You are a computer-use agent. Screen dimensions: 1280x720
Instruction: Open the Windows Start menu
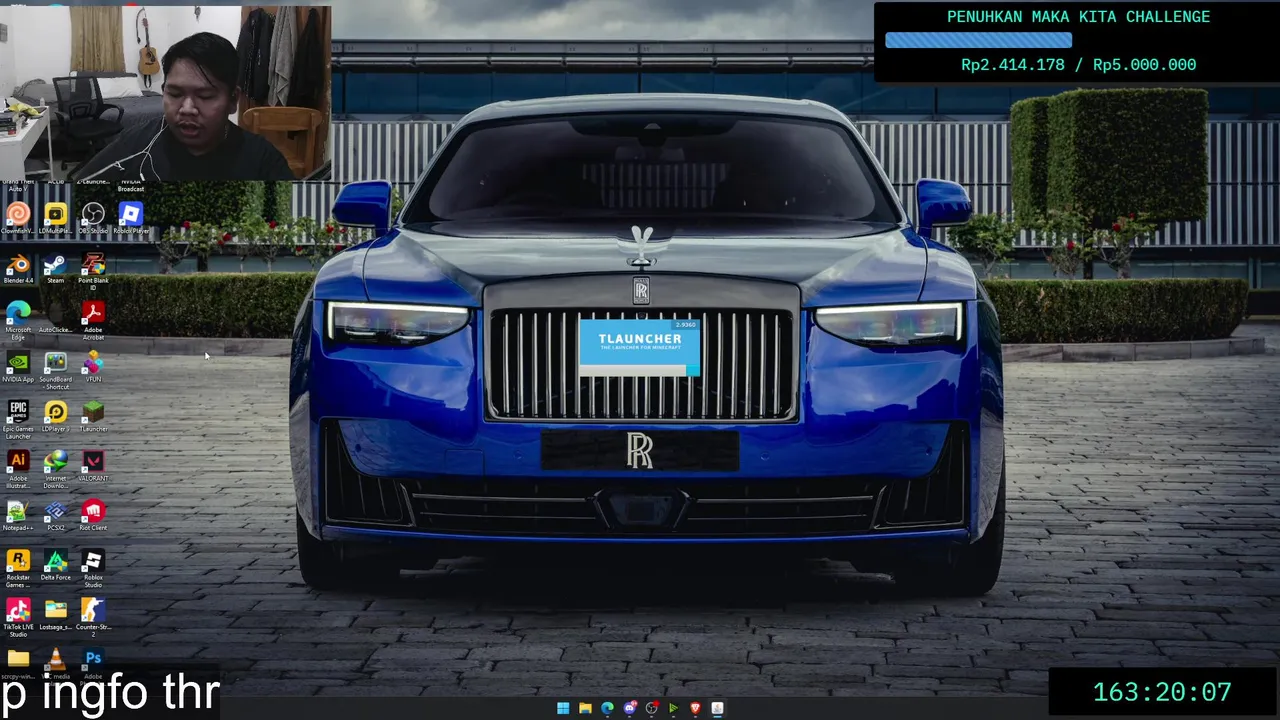(x=563, y=708)
